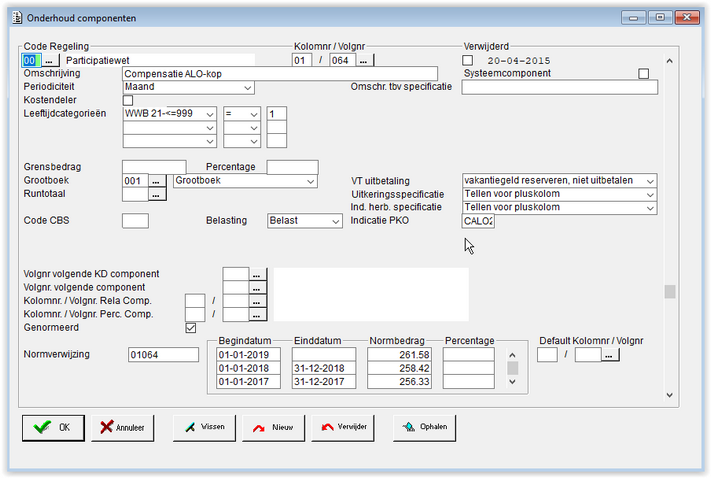Click the Code CBS input field
This screenshot has height=478, width=711.
point(136,221)
